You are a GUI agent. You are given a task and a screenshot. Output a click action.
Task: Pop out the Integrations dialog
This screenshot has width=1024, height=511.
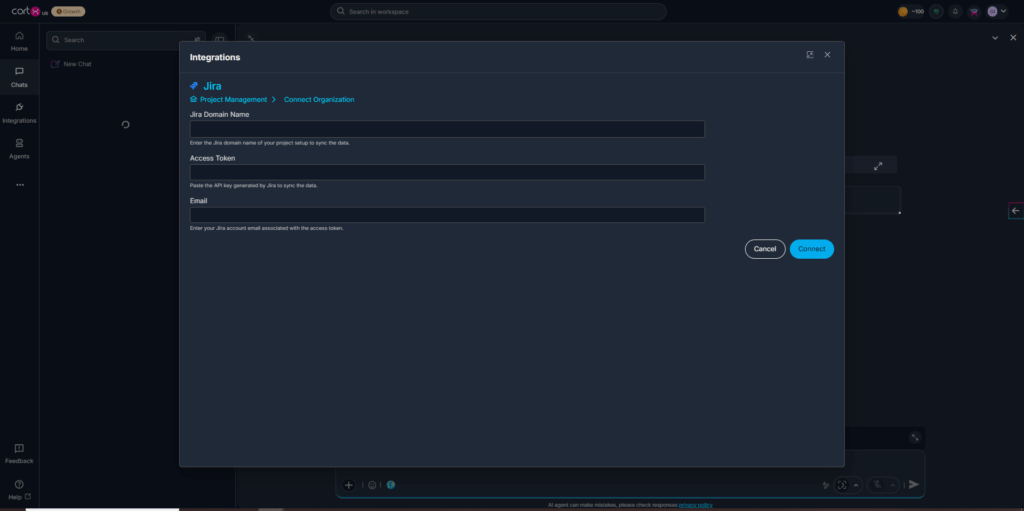point(810,55)
